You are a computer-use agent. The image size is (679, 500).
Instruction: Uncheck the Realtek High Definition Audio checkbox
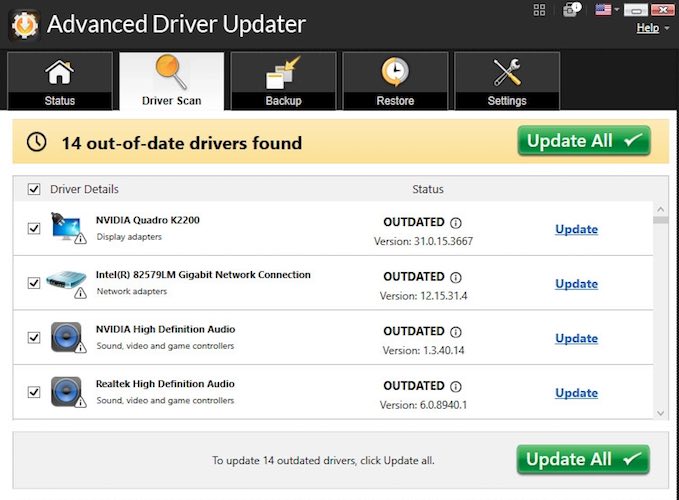coord(34,392)
